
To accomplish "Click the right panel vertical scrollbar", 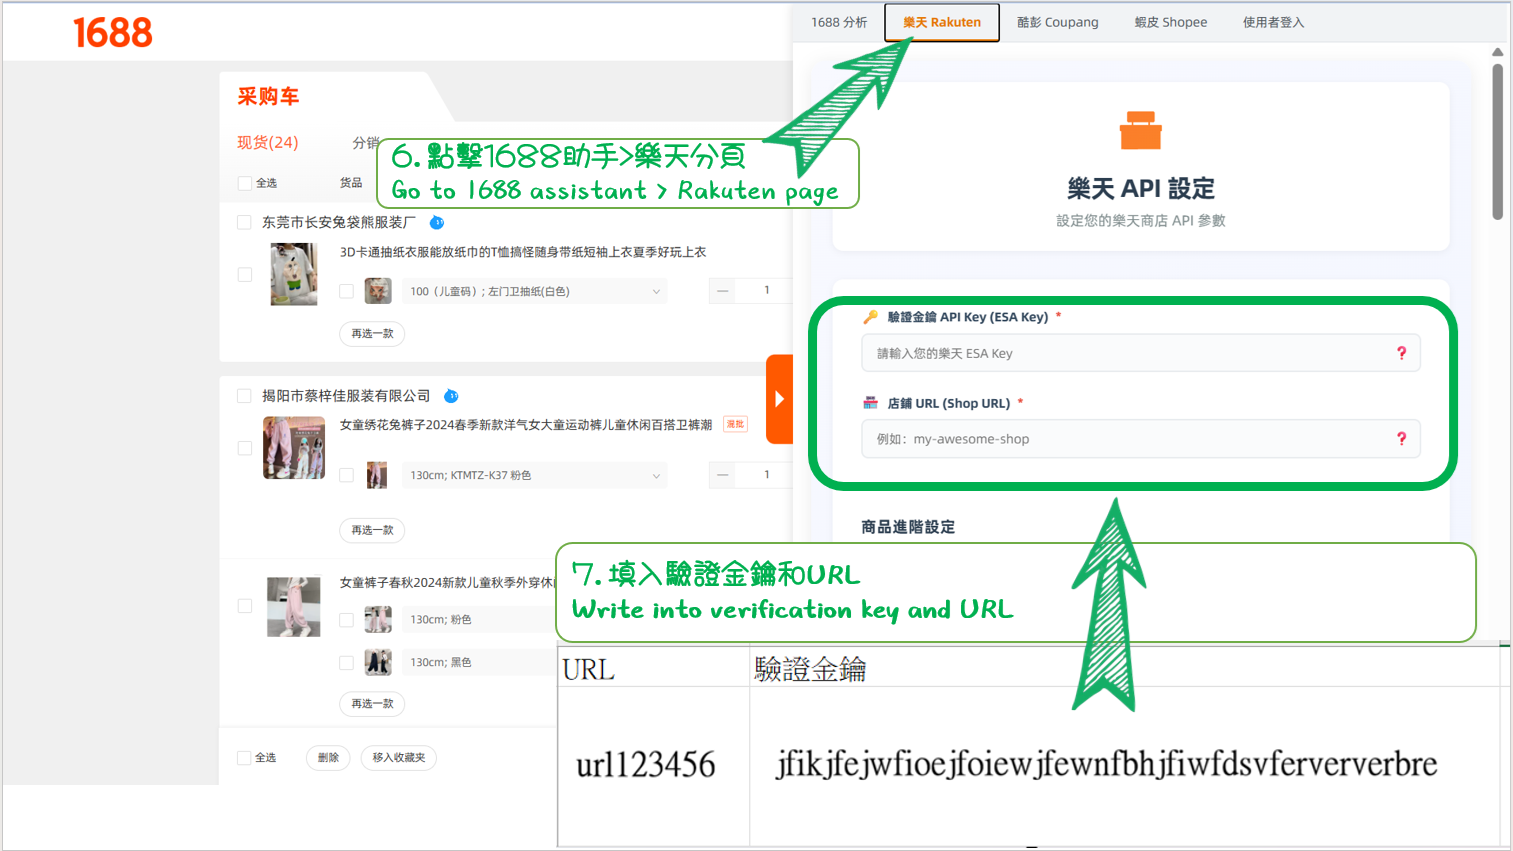I will [1497, 140].
